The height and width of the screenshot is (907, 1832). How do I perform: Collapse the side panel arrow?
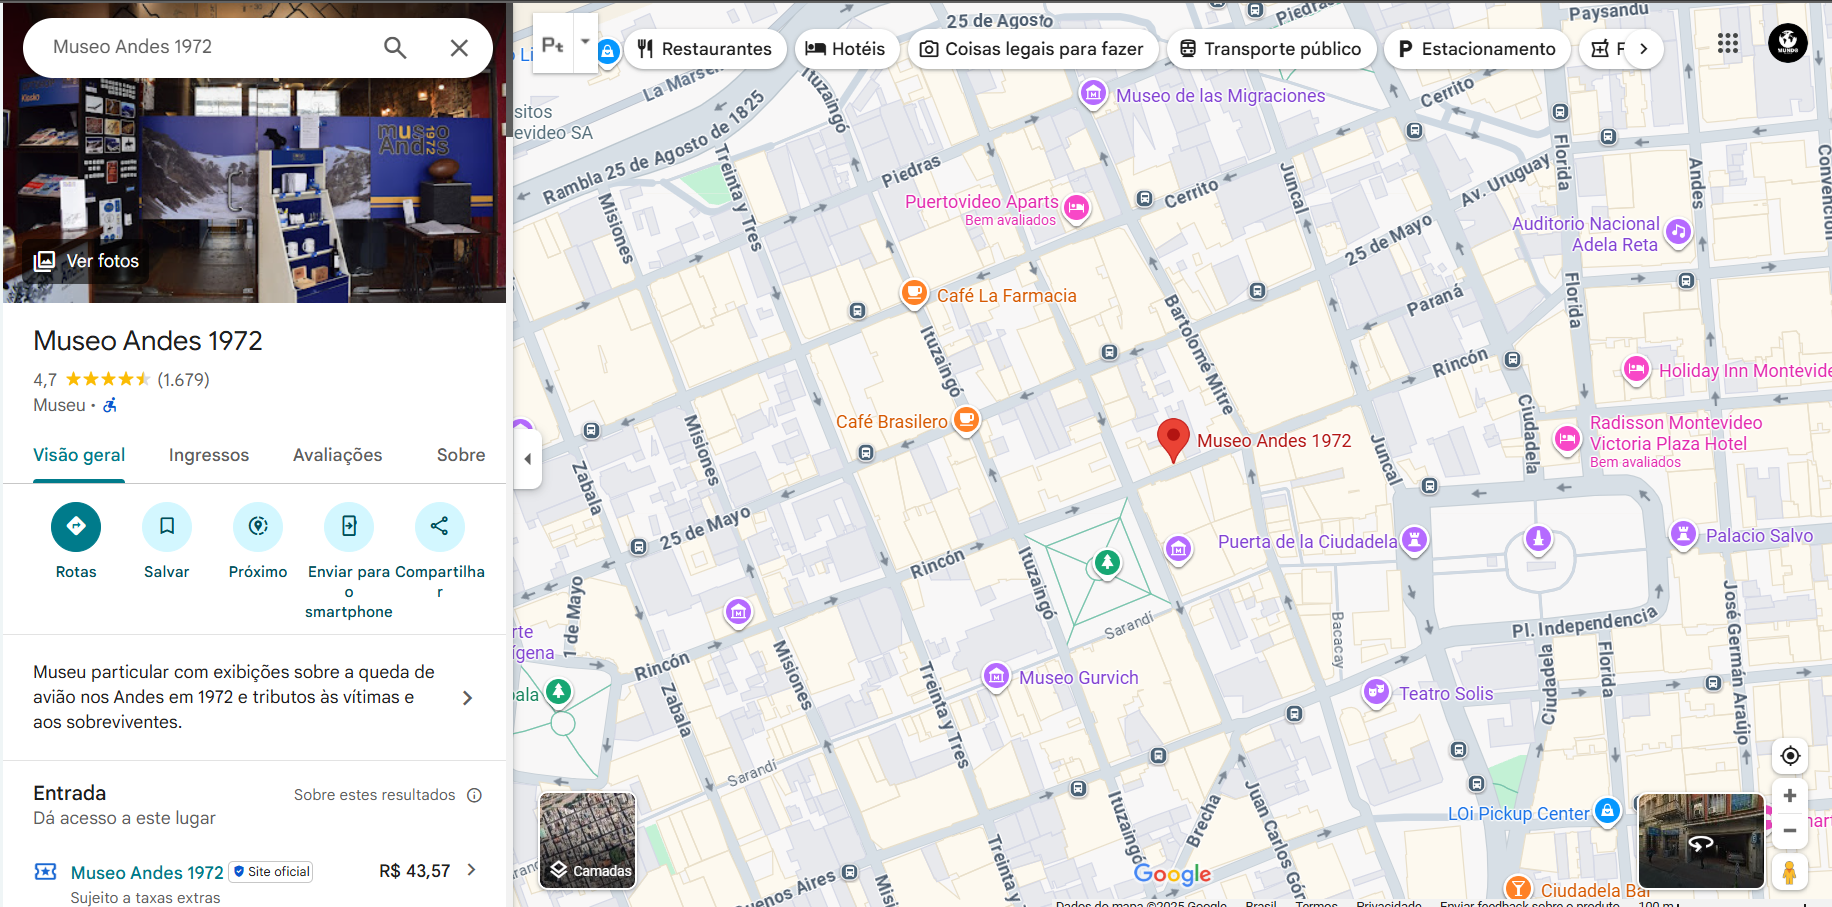pos(528,459)
